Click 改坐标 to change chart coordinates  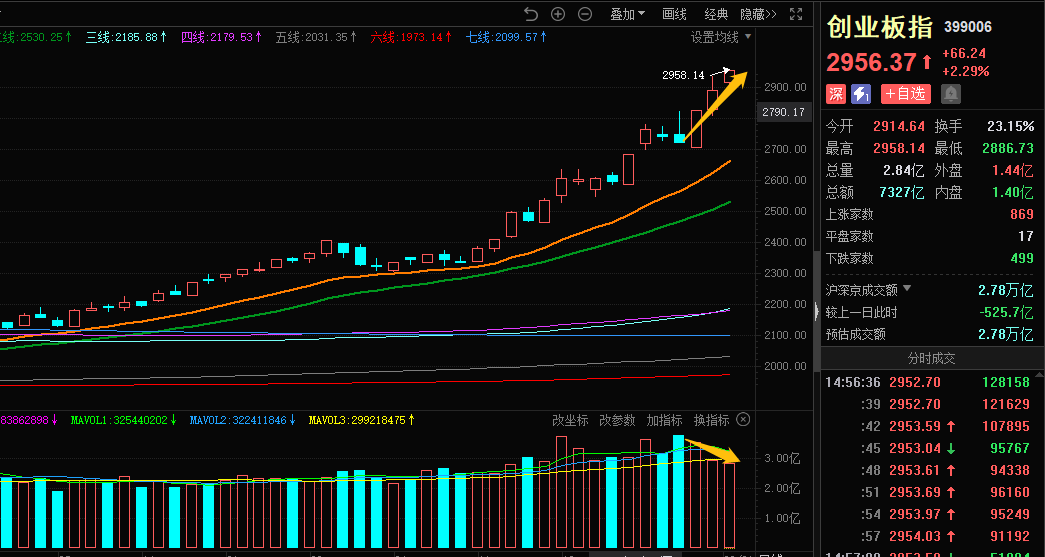(x=571, y=420)
